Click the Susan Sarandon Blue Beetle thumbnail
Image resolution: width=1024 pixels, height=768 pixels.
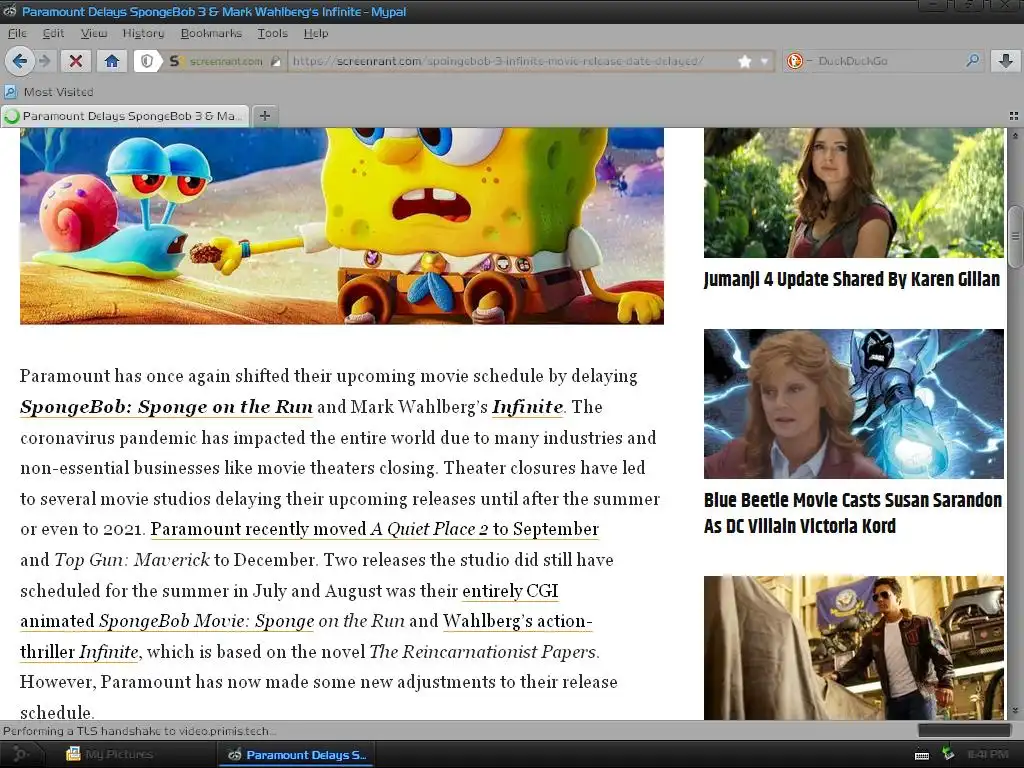point(854,404)
